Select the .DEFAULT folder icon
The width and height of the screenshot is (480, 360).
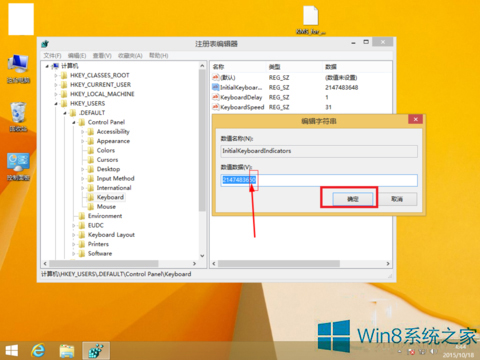click(x=73, y=113)
